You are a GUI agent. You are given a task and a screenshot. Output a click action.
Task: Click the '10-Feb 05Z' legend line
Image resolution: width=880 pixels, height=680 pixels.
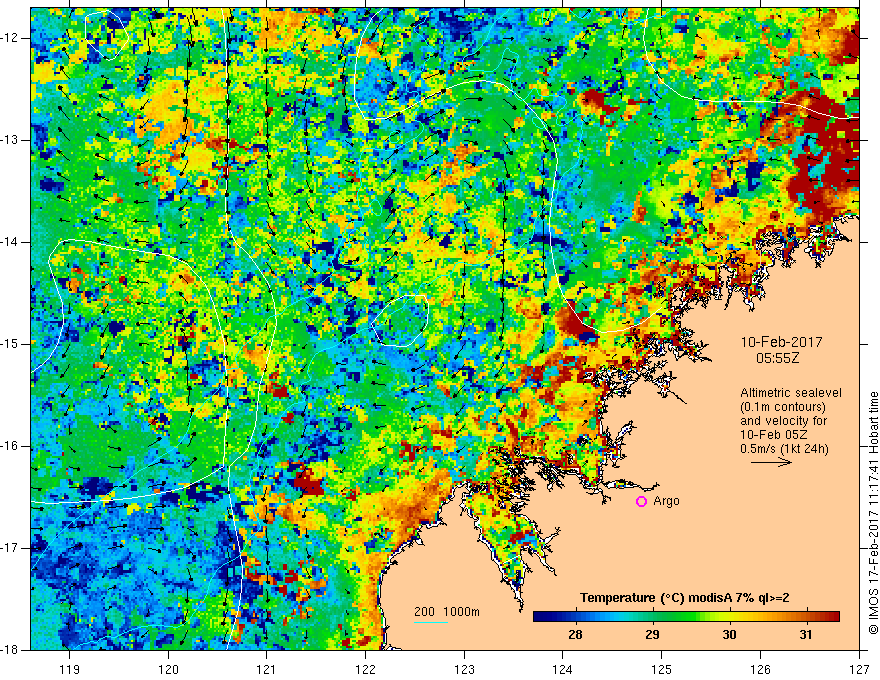776,434
